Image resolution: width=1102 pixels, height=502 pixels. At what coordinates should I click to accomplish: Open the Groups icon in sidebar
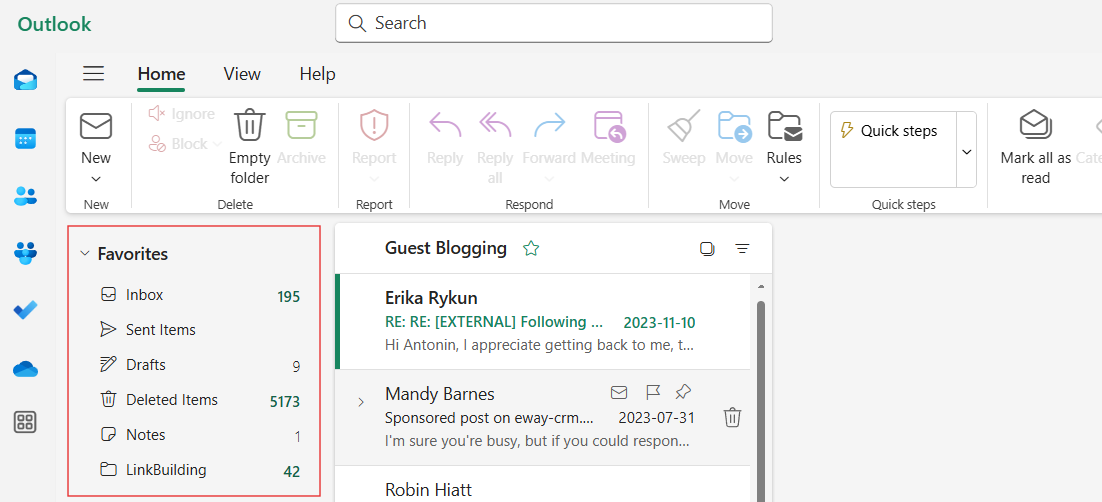click(x=26, y=252)
